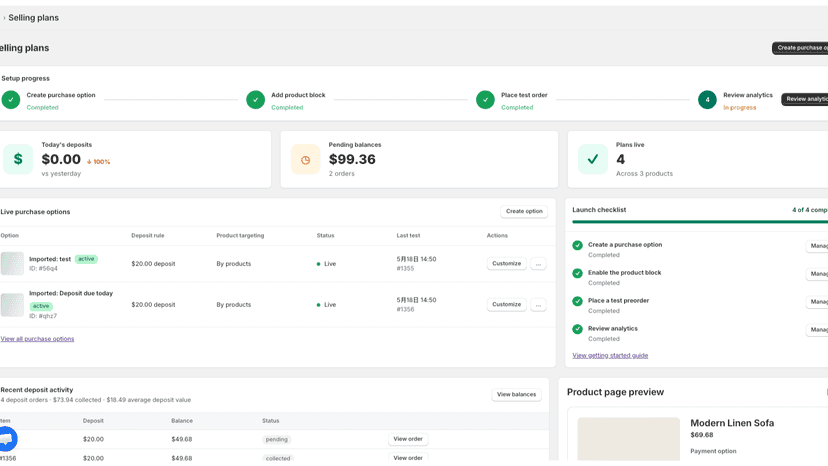Screen dimensions: 828x466
Task: Click ID #qhz7 text
Action: point(43,316)
